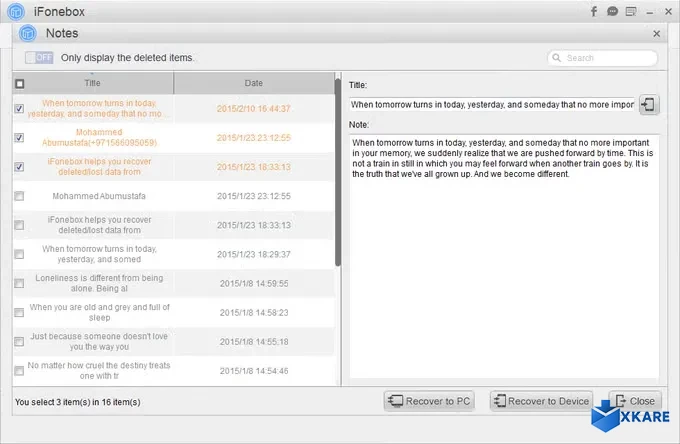Click date 2015/1/8 14:59:55
This screenshot has height=444, width=680.
pyautogui.click(x=254, y=284)
